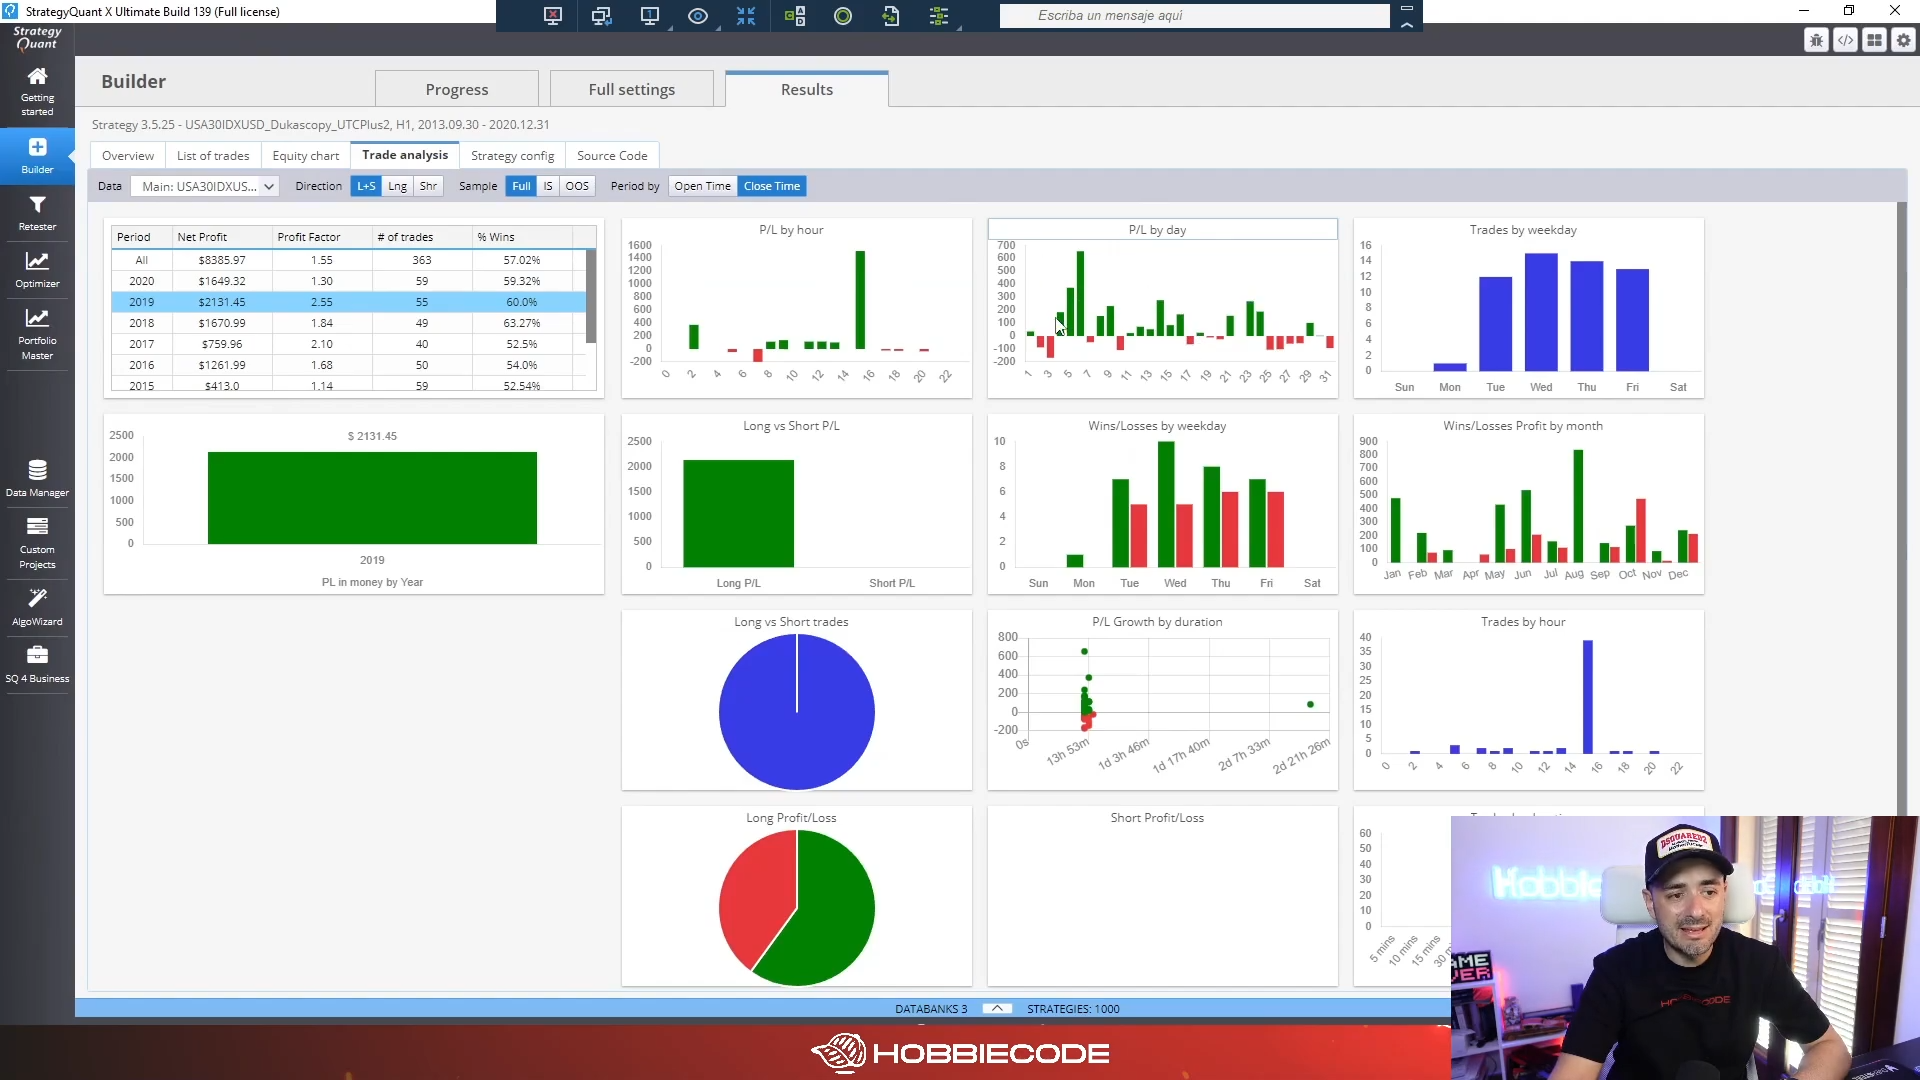
Task: Sort table by Net Profit column
Action: click(x=222, y=237)
